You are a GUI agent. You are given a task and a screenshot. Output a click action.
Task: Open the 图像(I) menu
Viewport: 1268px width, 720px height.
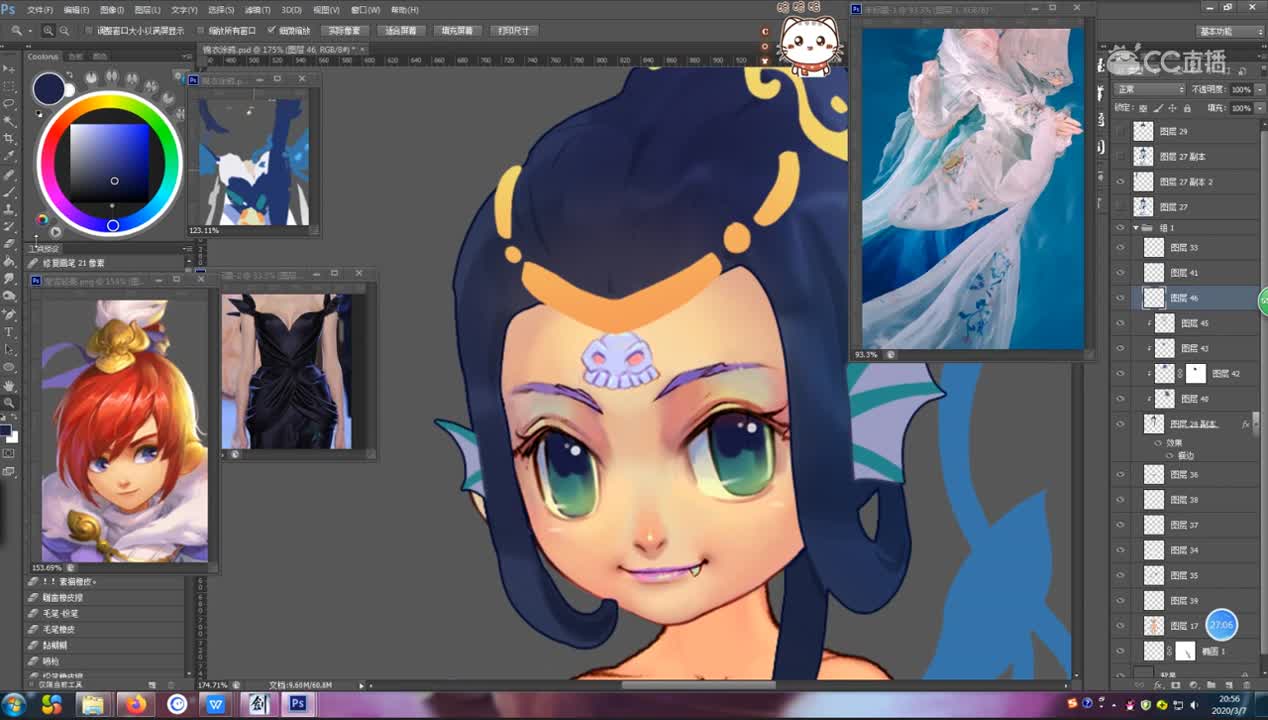[x=110, y=10]
